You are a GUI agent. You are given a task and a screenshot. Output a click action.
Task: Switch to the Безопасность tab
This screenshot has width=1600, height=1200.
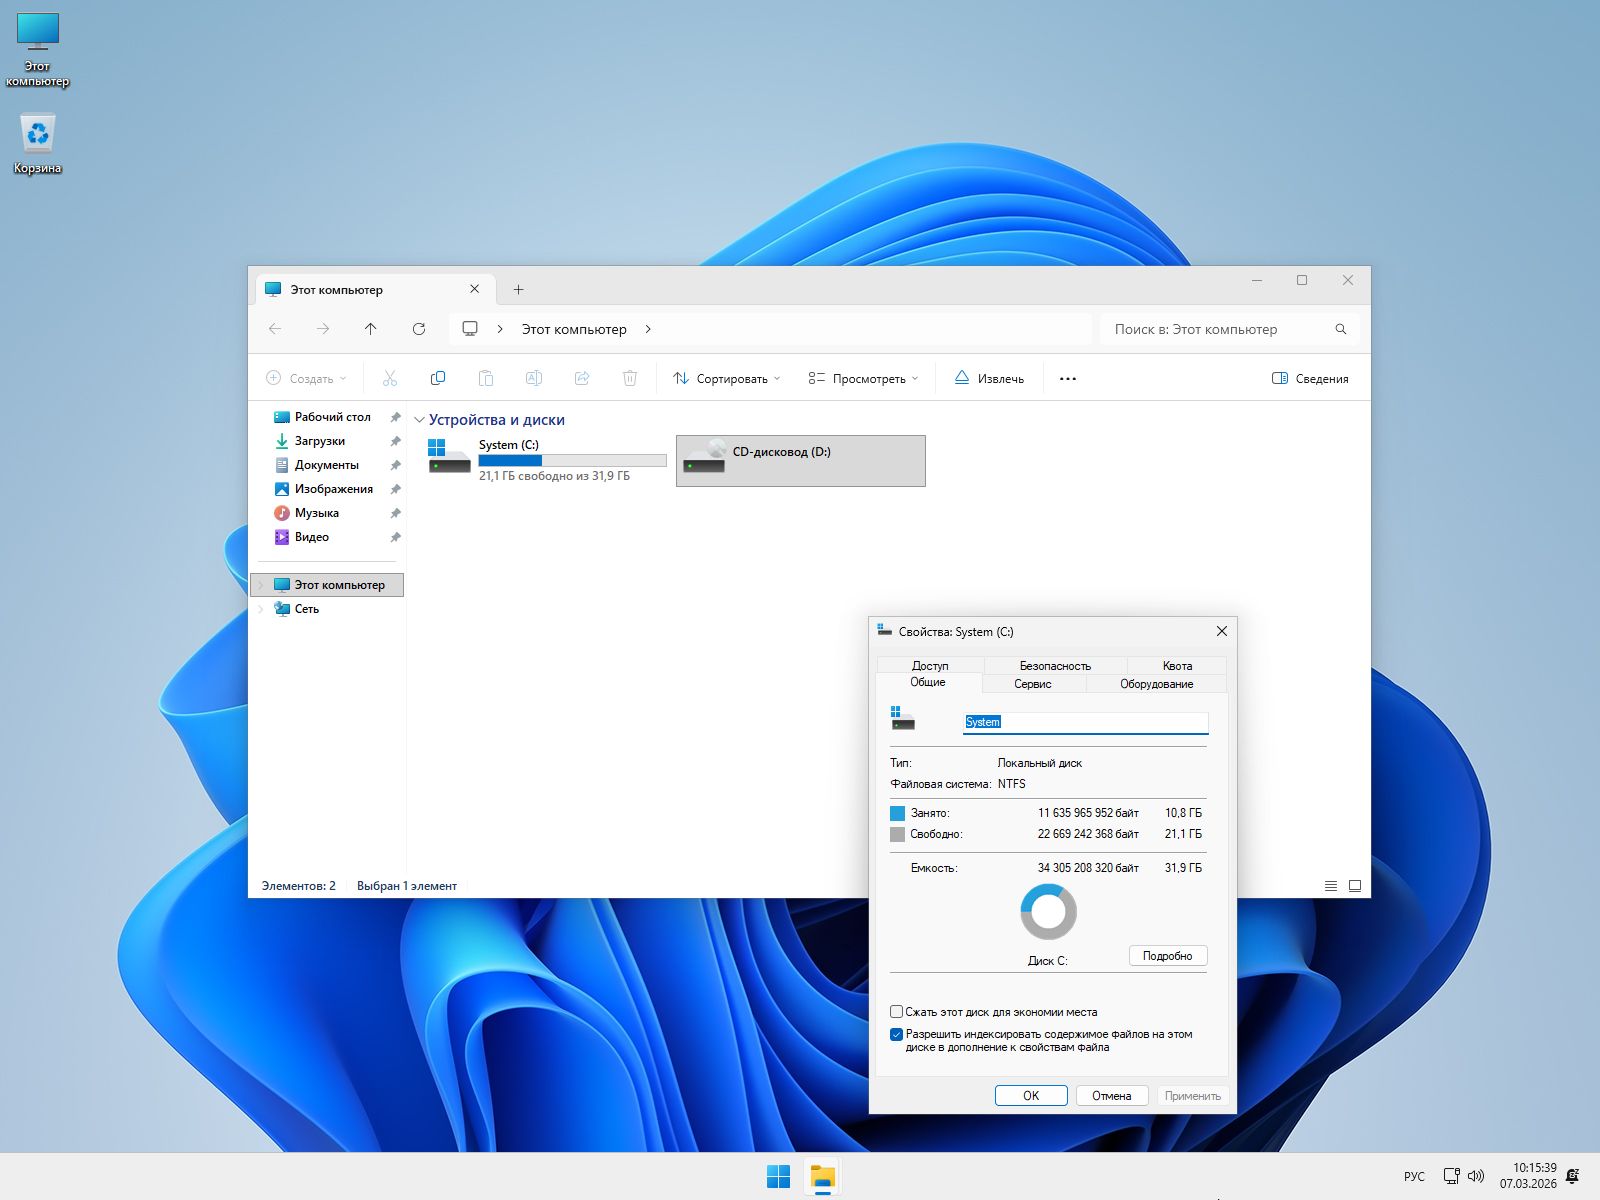pos(1055,665)
